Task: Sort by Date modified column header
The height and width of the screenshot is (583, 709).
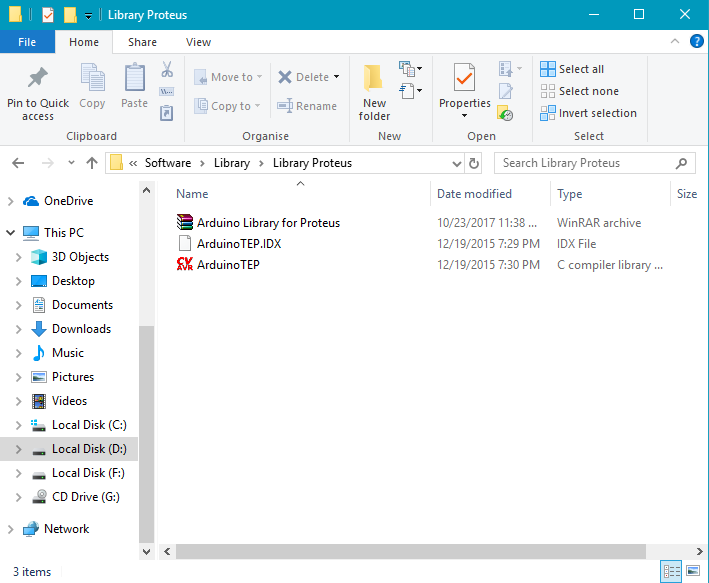Action: click(474, 194)
